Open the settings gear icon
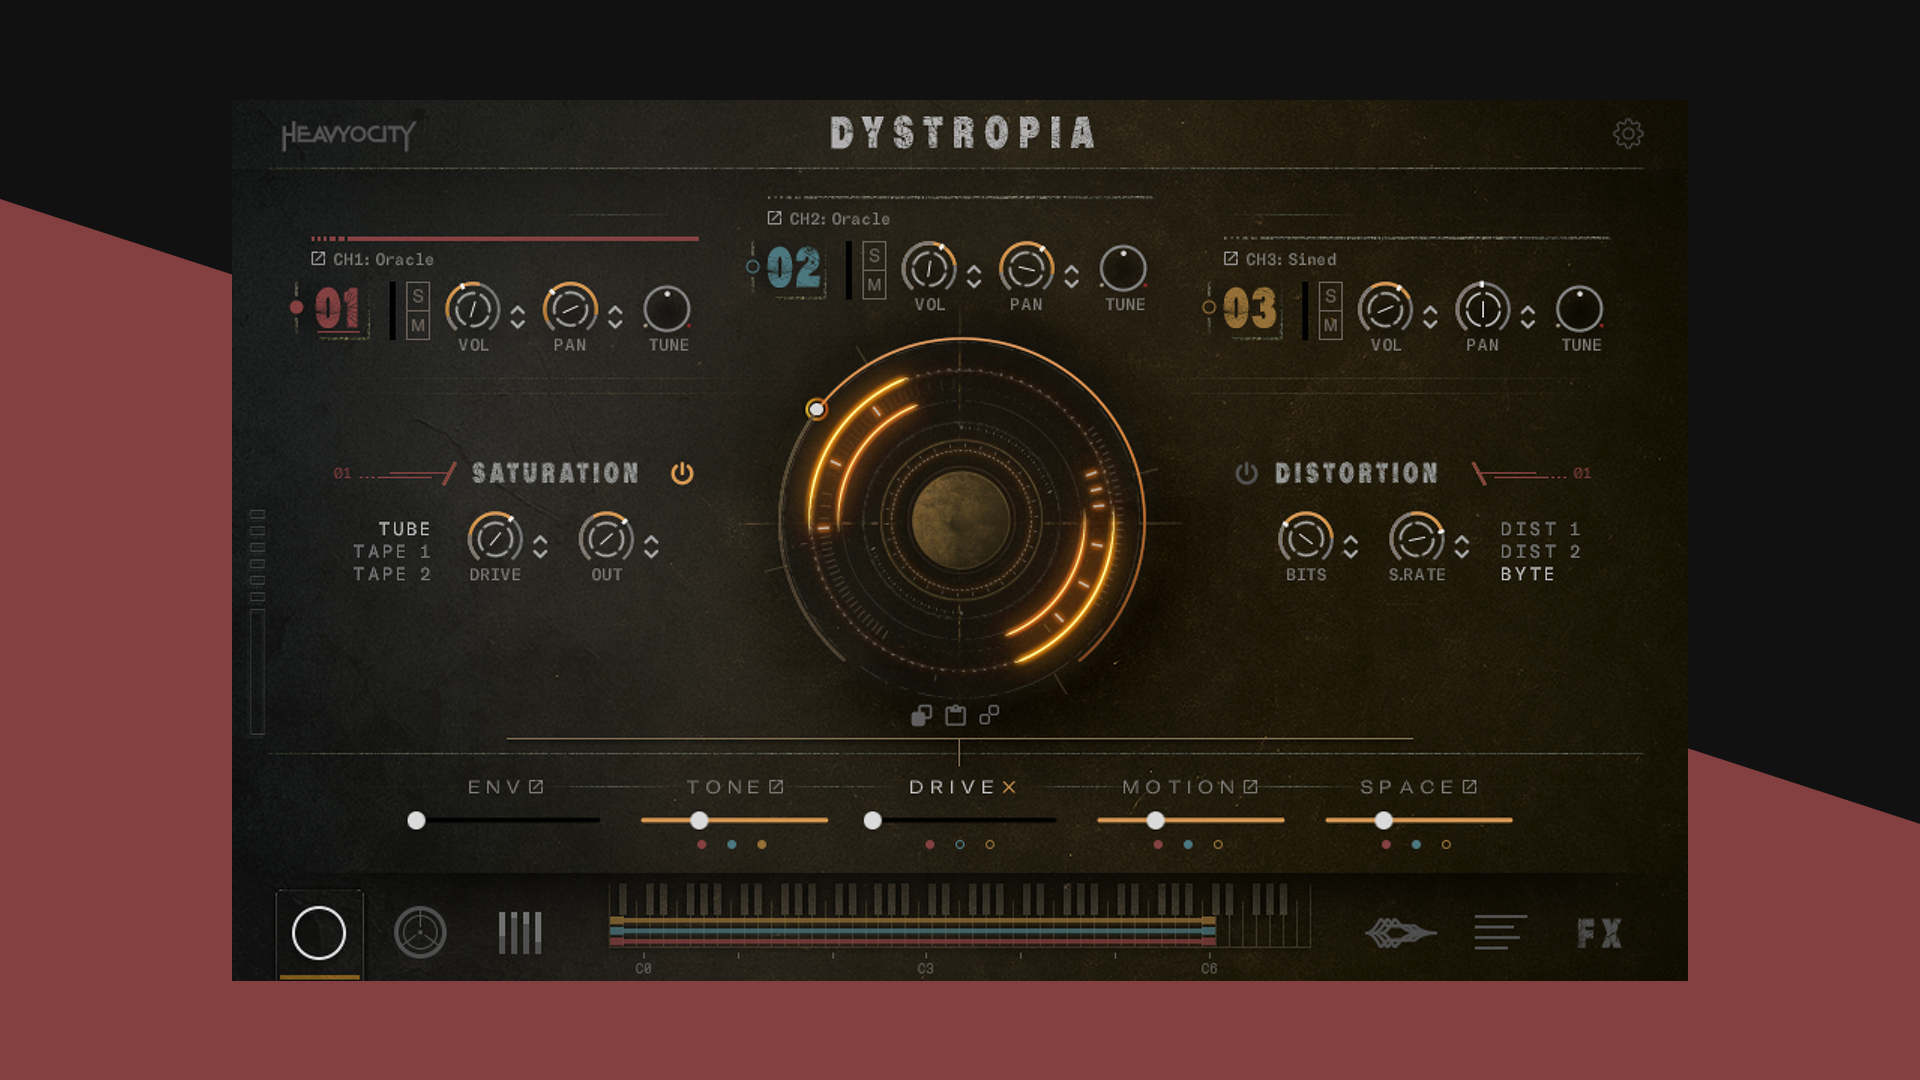1920x1080 pixels. (1629, 135)
